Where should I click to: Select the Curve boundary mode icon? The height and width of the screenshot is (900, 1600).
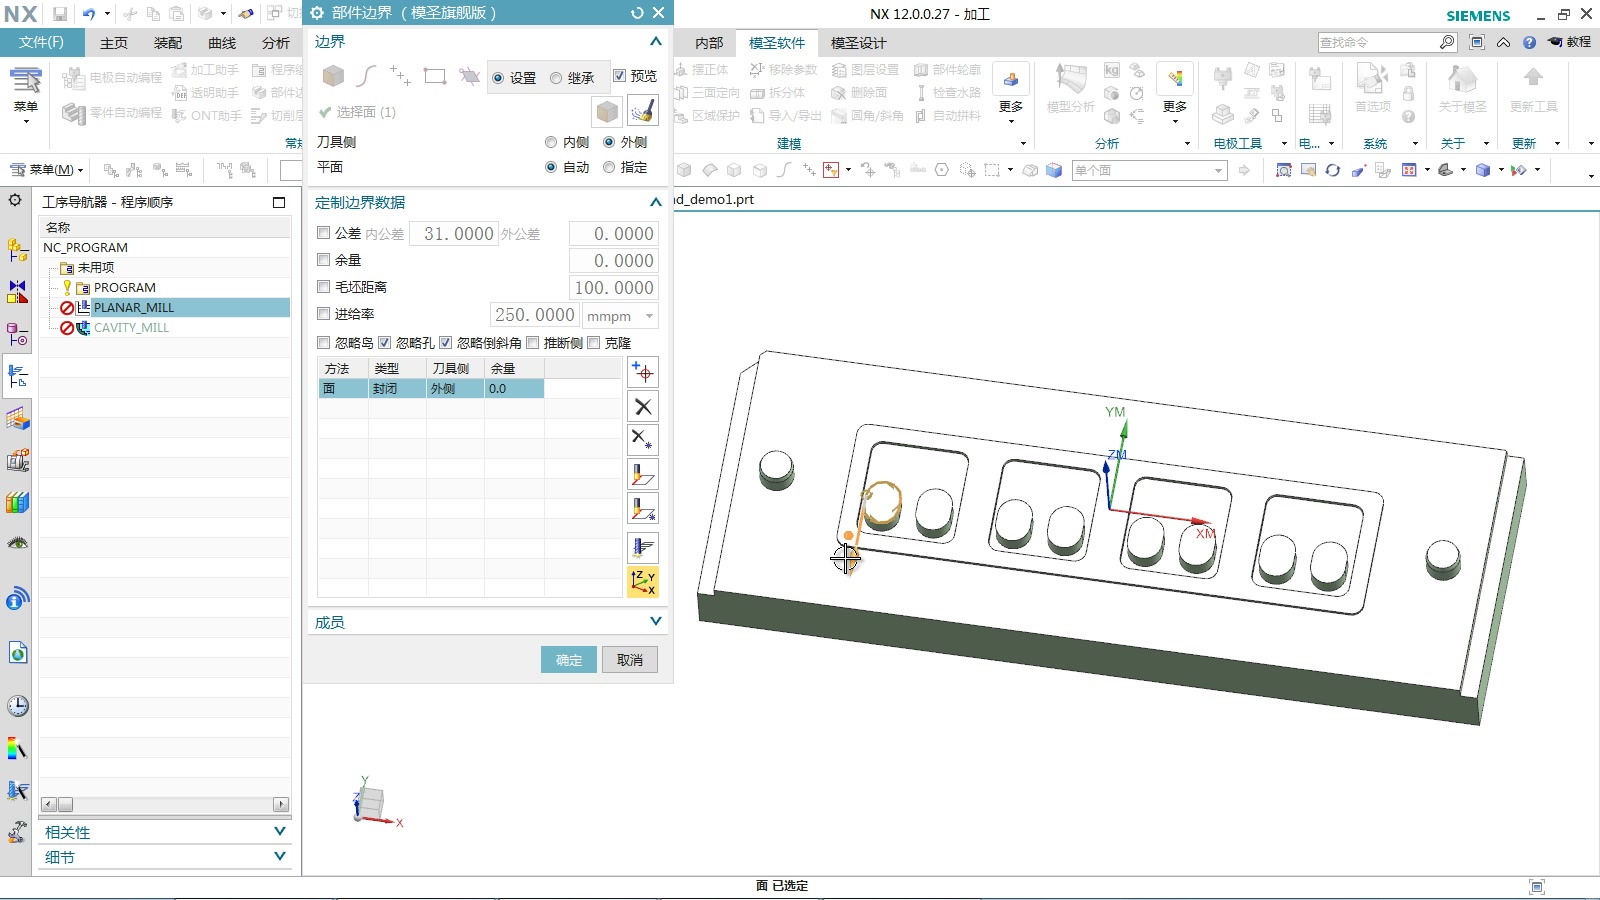[x=367, y=76]
